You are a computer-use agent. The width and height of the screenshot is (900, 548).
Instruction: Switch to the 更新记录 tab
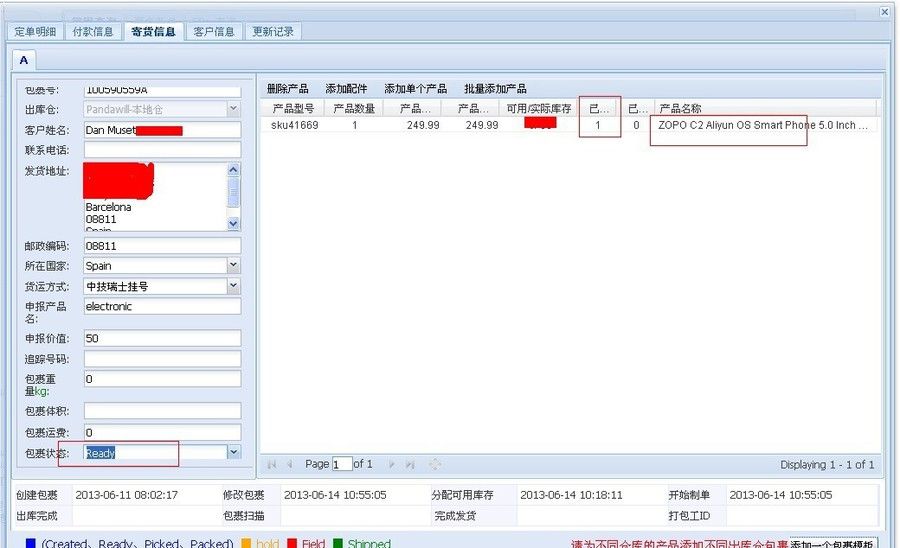(273, 32)
